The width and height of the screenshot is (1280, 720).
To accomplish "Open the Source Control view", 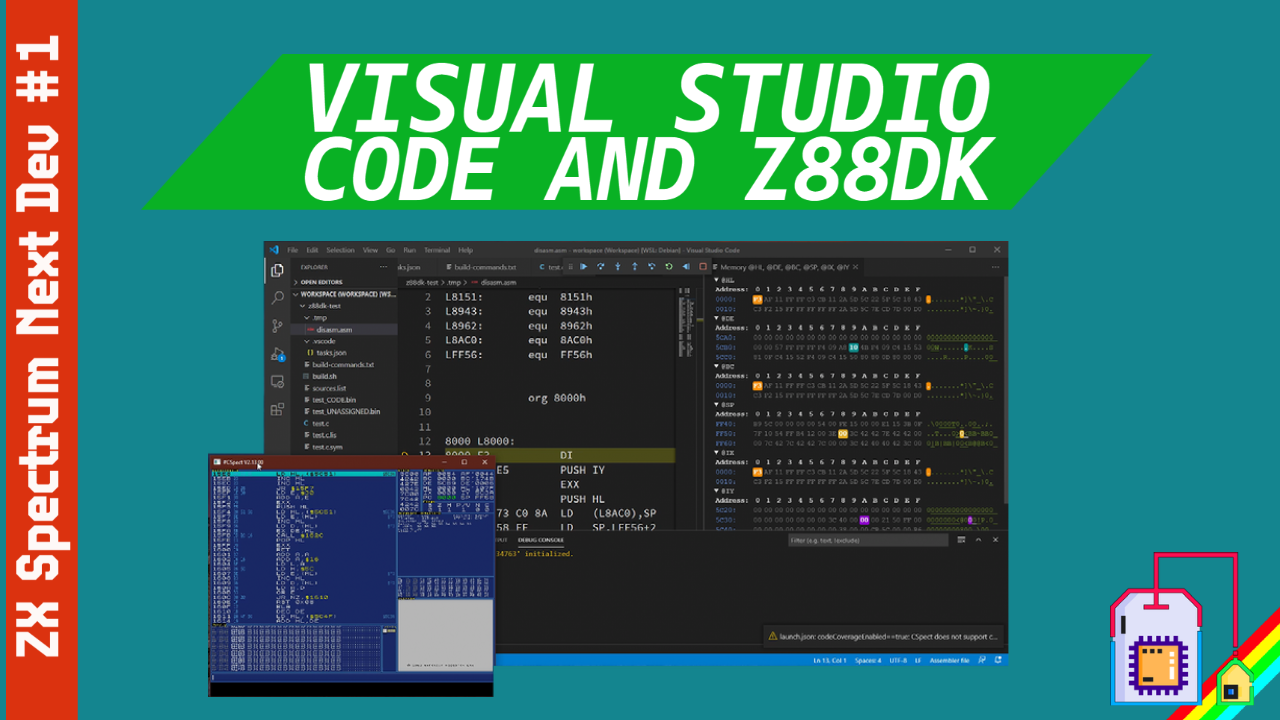I will click(277, 326).
